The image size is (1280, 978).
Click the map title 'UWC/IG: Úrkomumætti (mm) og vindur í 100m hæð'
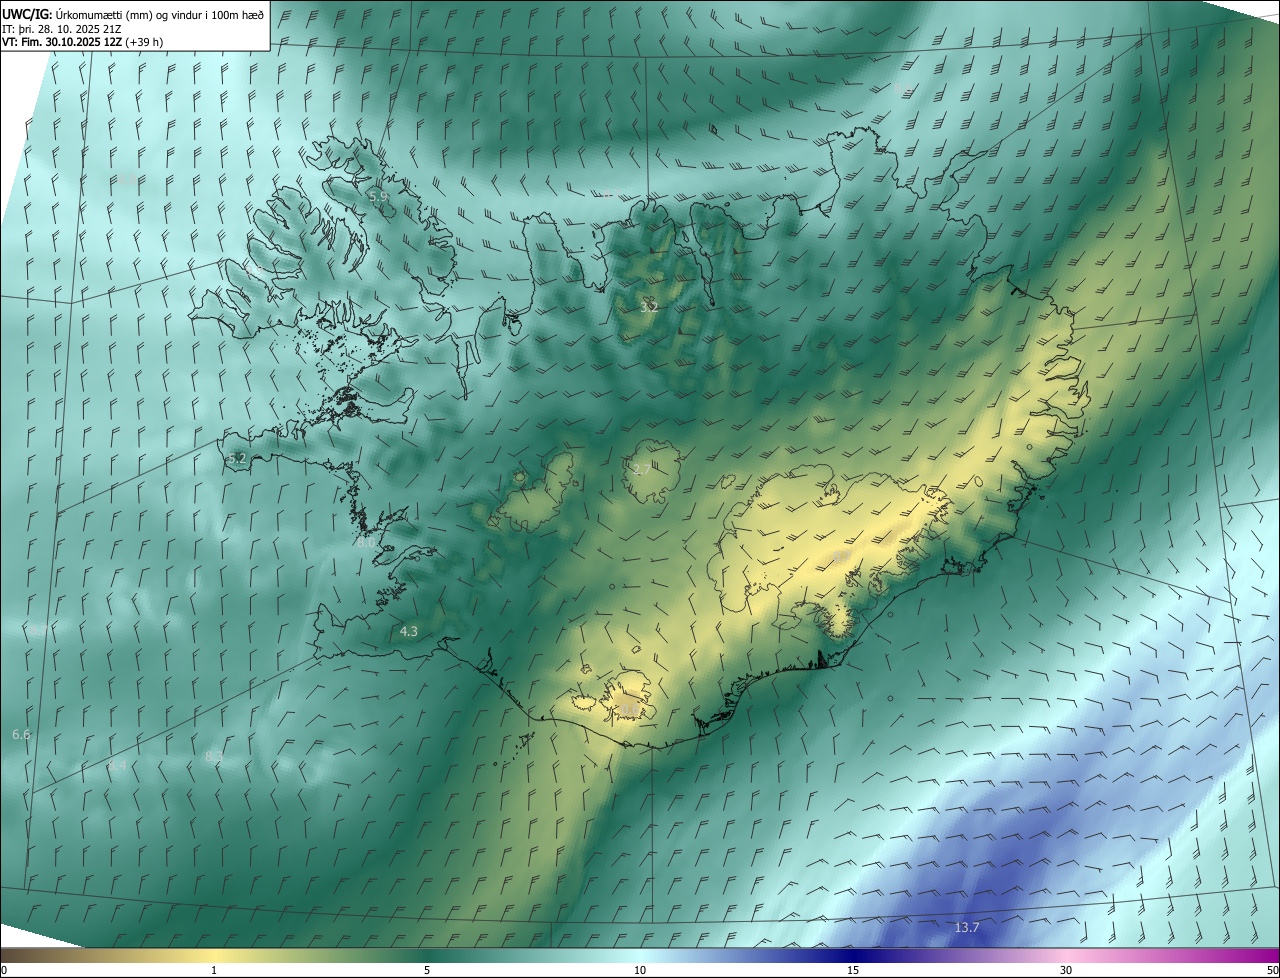point(133,13)
